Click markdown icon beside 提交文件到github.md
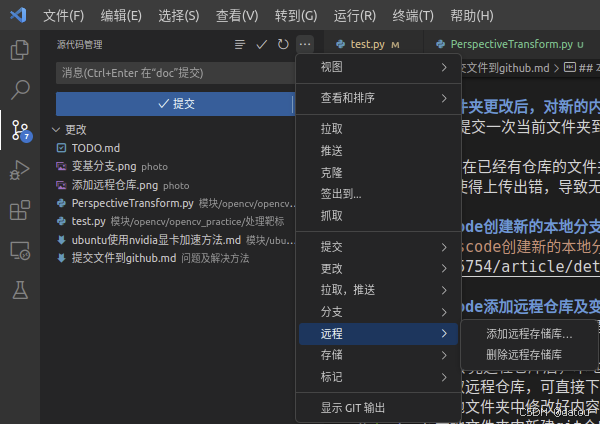Screen dimensions: 600x424 pos(61,258)
